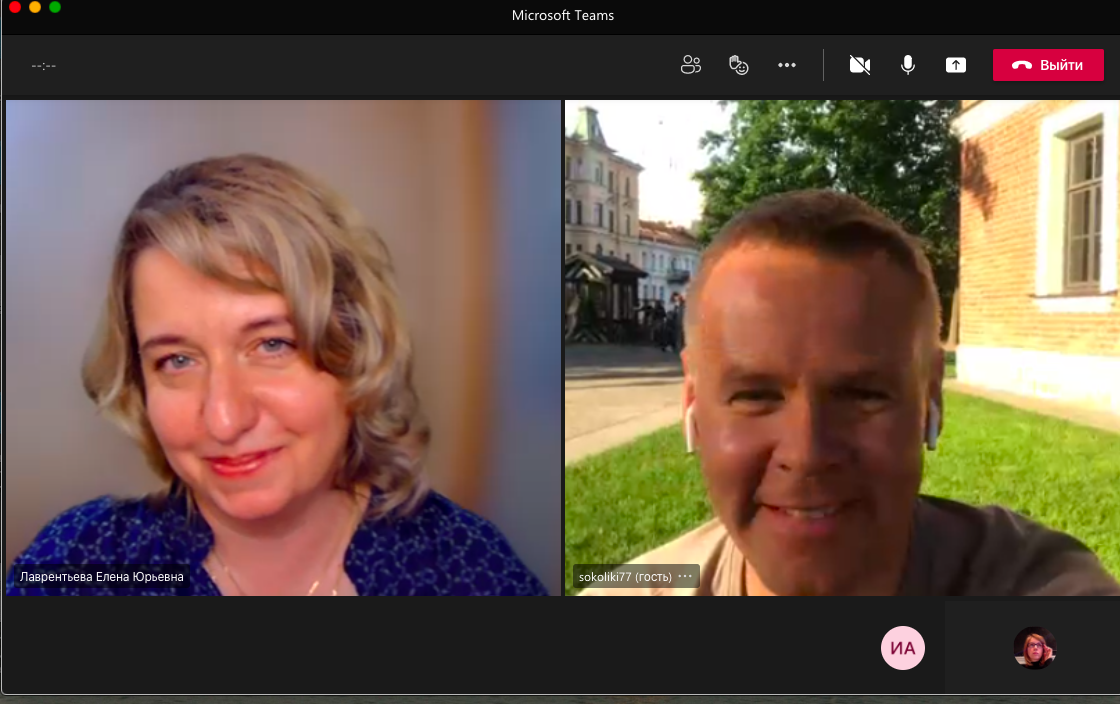Click the Microsoft Teams window title
This screenshot has height=704, width=1120.
pos(562,15)
